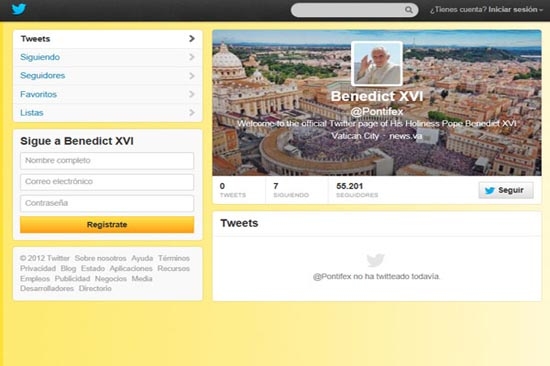Click the Correo electrónico field
The width and height of the screenshot is (550, 366).
coord(107,182)
